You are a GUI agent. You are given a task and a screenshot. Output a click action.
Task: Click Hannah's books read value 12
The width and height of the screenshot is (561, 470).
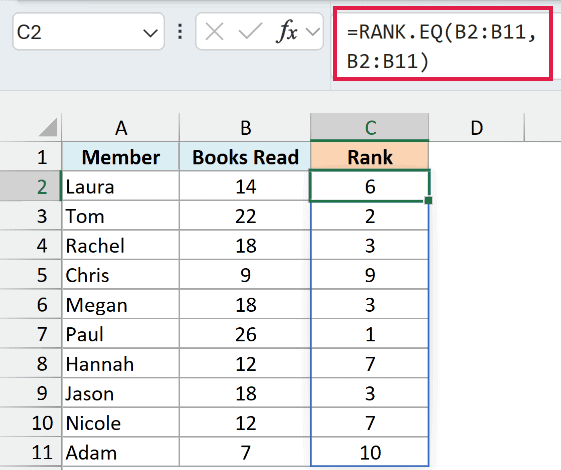tap(245, 363)
